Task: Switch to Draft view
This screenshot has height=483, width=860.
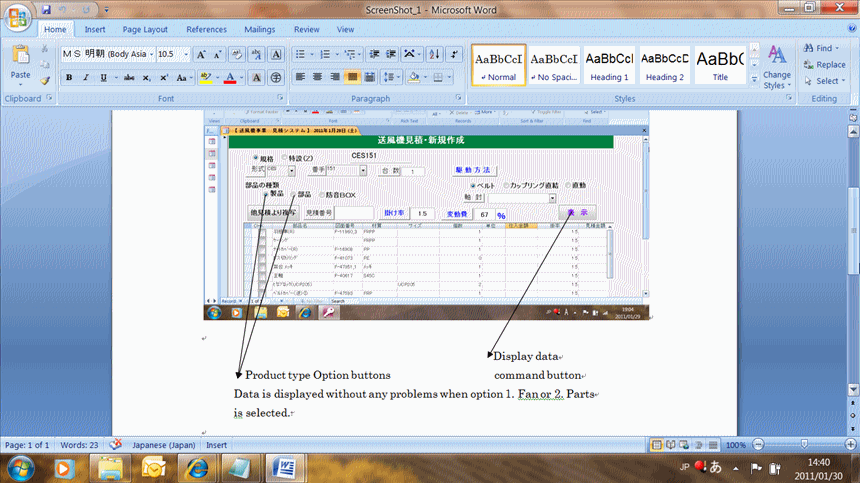Action: tap(713, 445)
